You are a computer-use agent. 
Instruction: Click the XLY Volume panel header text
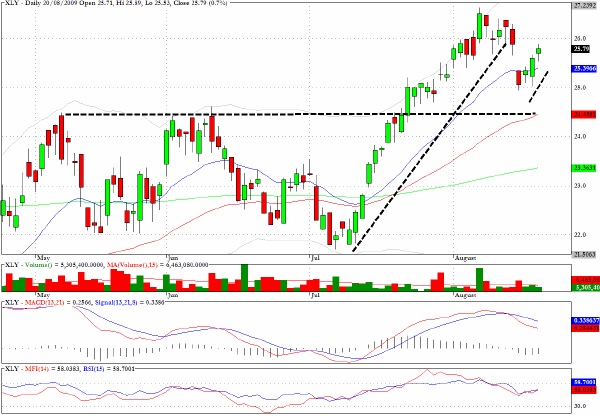(x=107, y=265)
